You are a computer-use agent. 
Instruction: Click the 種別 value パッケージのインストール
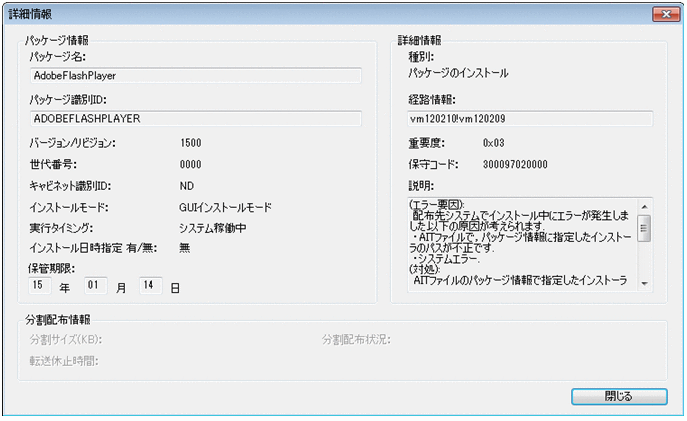tap(458, 73)
